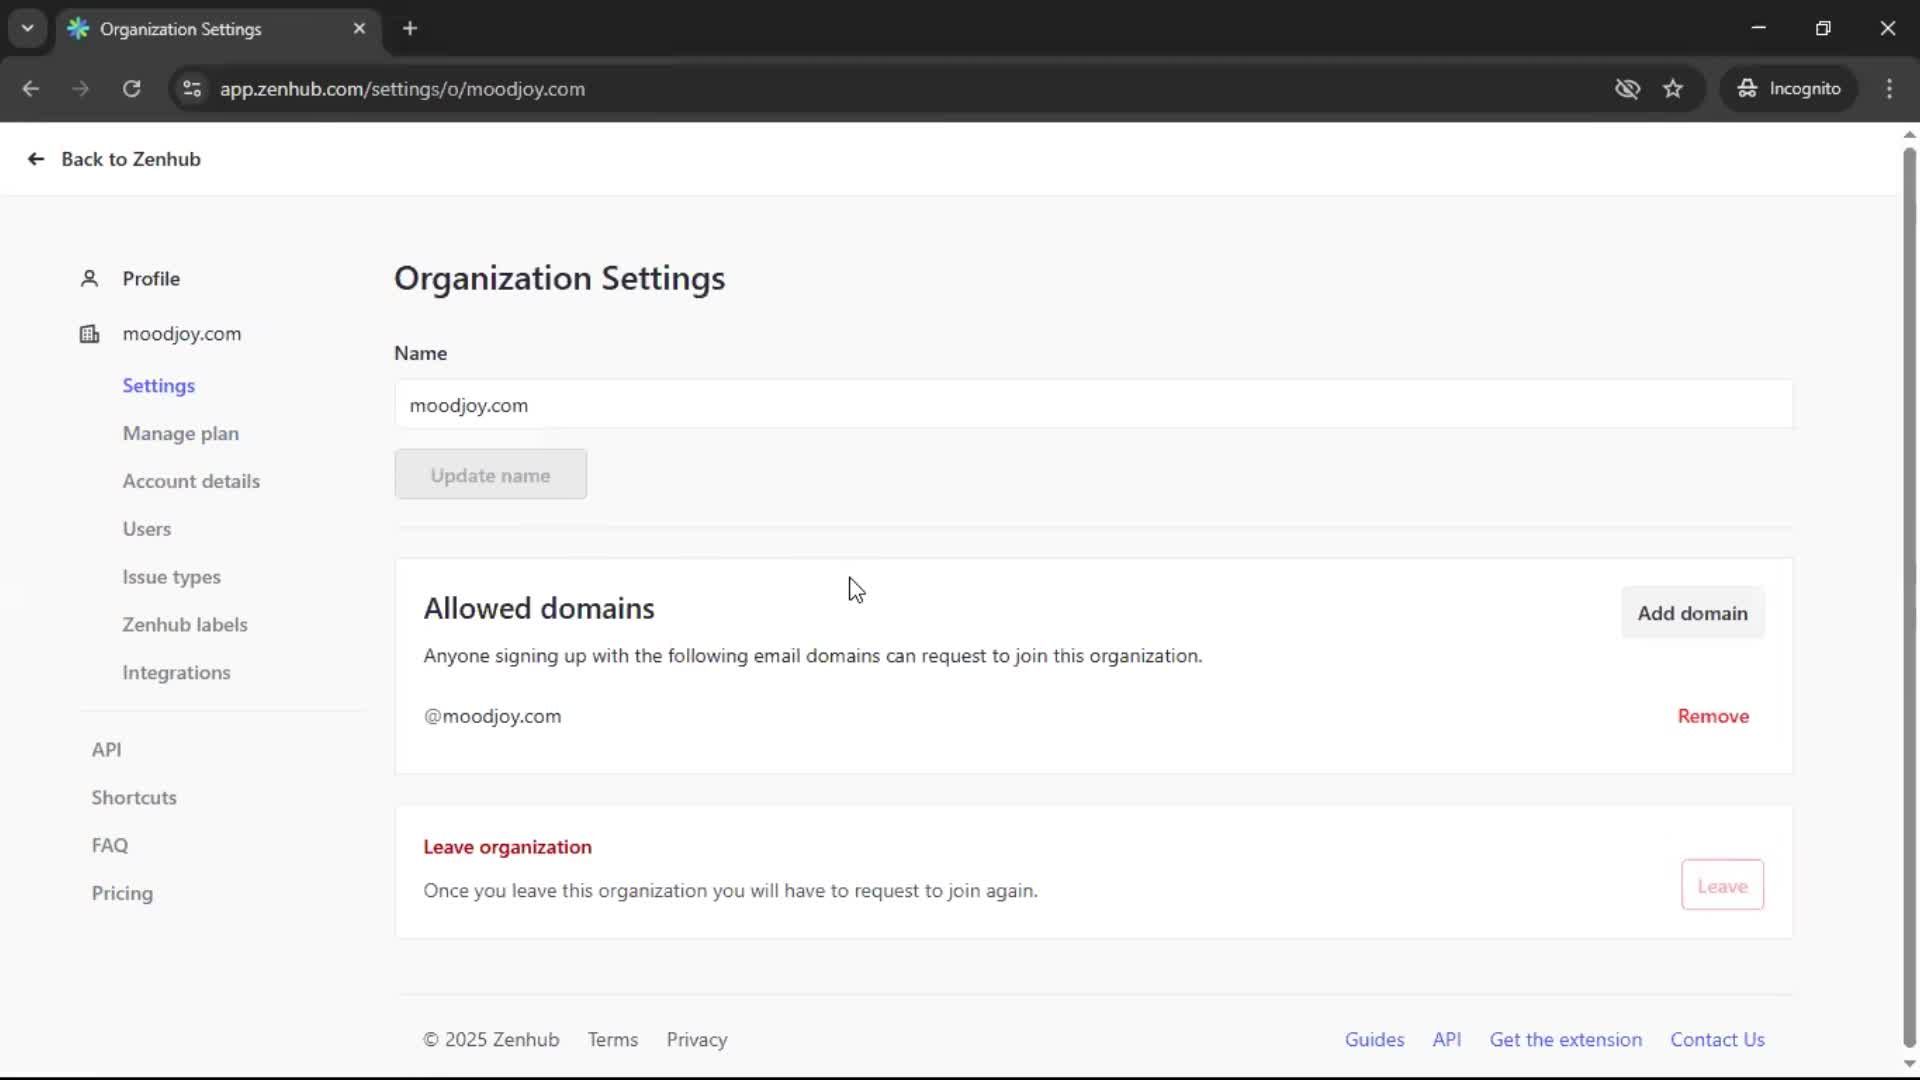Open the tab search dropdown
This screenshot has width=1920, height=1080.
(27, 28)
